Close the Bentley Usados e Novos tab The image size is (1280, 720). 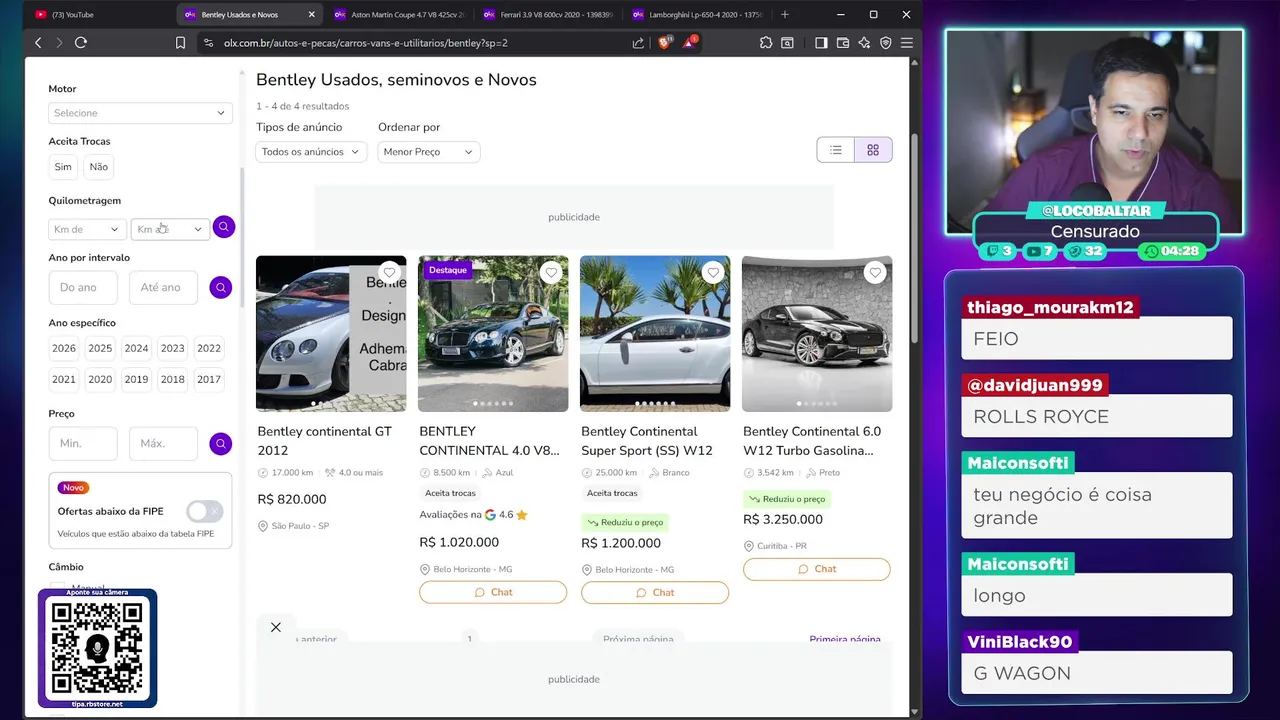(312, 15)
